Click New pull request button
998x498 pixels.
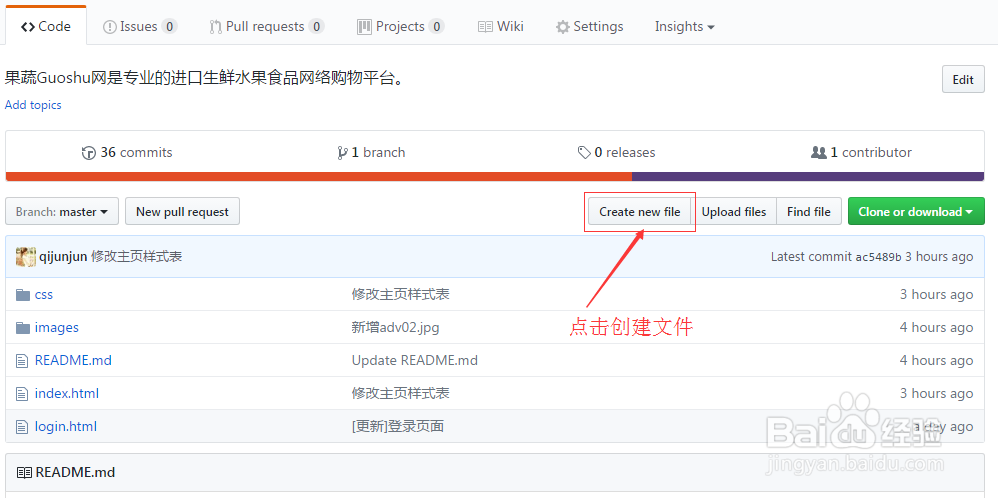click(183, 211)
